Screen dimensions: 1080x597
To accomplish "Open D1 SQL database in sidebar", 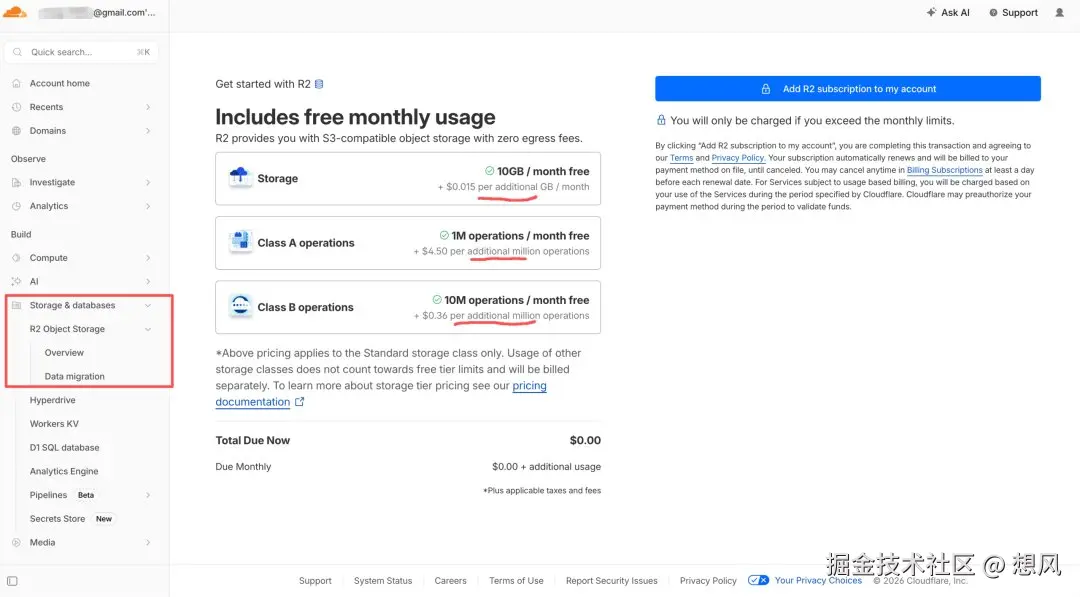I will [x=64, y=448].
